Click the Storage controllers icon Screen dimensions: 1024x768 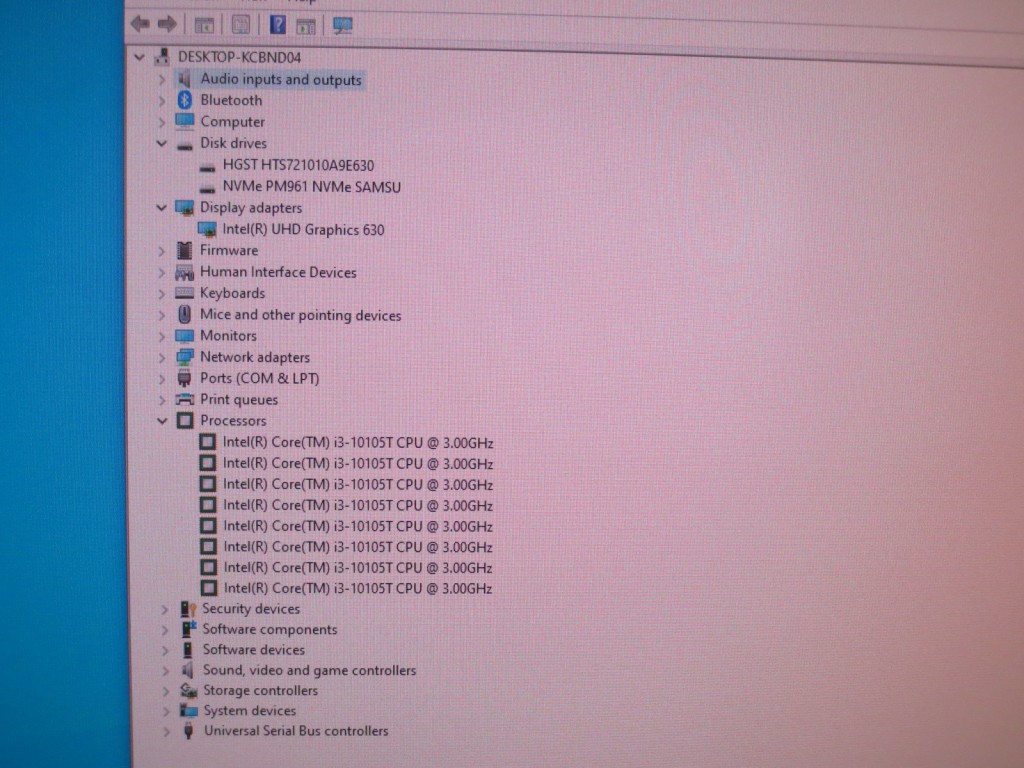pyautogui.click(x=189, y=690)
